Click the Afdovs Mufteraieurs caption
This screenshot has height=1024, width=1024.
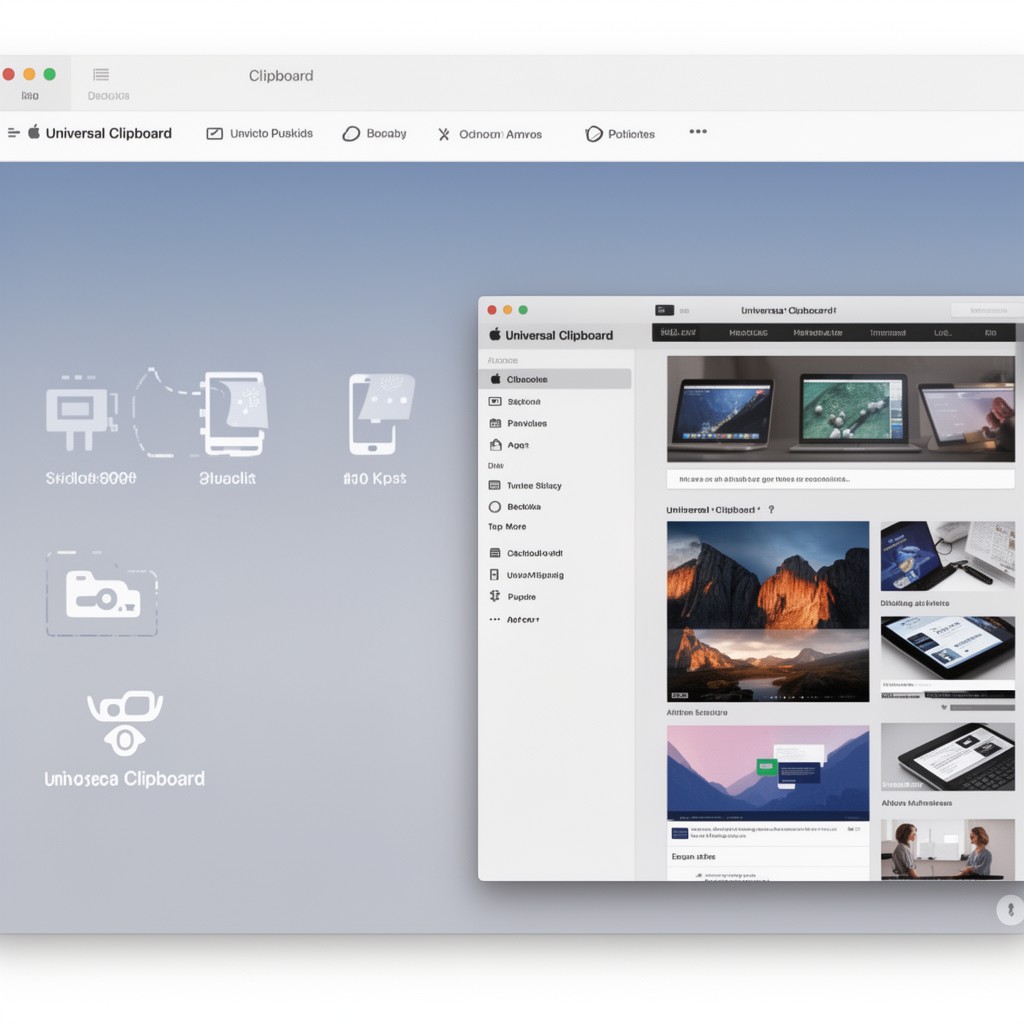(x=917, y=803)
